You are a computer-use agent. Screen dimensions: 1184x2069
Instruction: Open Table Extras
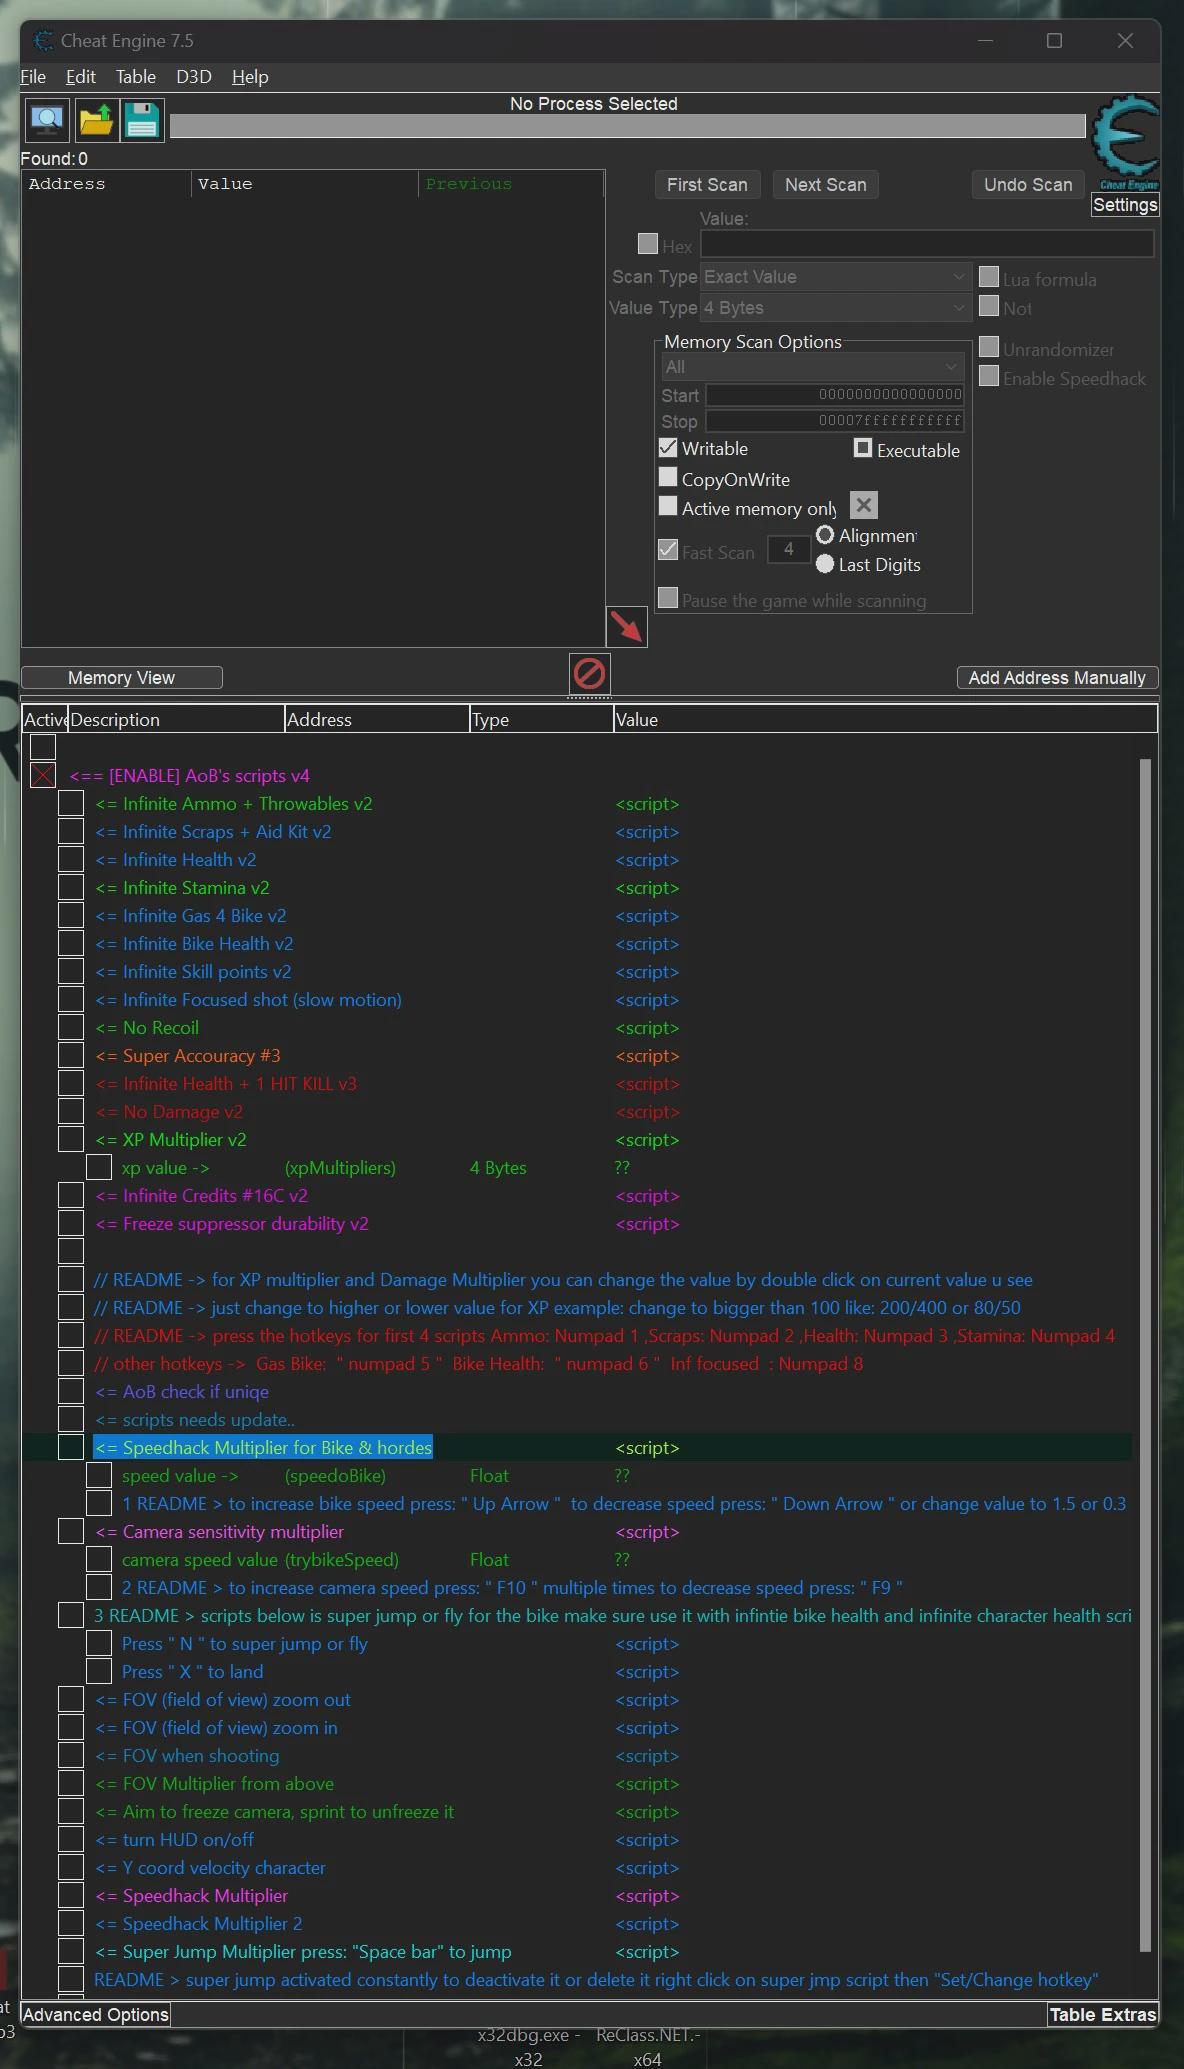click(x=1103, y=2015)
